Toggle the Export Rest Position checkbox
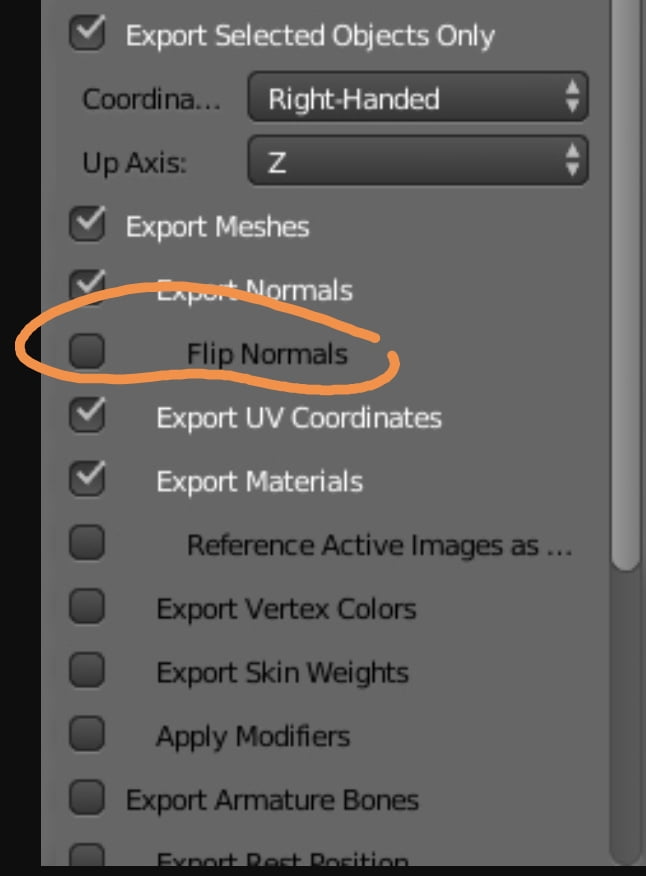This screenshot has width=646, height=876. coord(87,857)
